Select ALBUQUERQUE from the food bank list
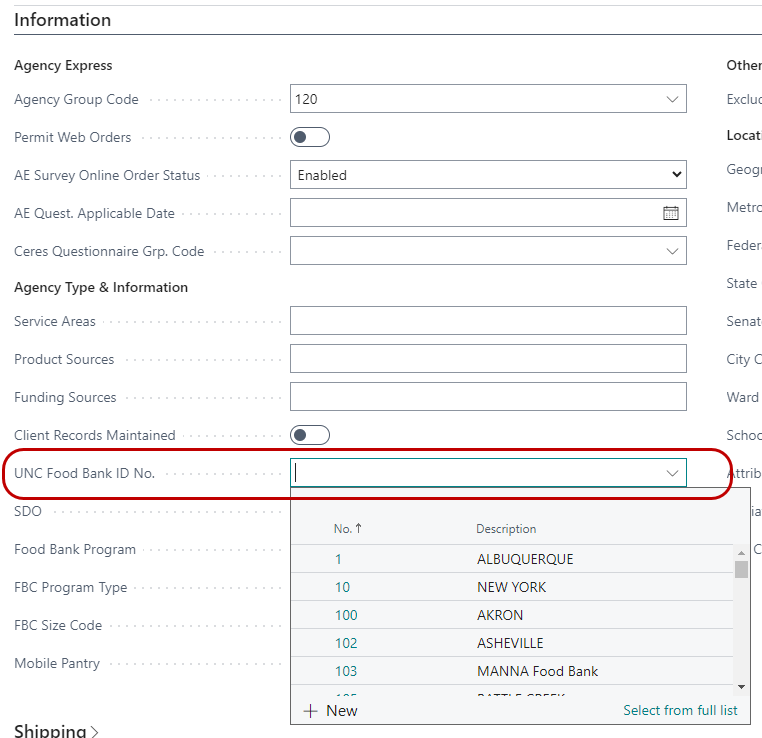The width and height of the screenshot is (762, 738). coord(525,559)
